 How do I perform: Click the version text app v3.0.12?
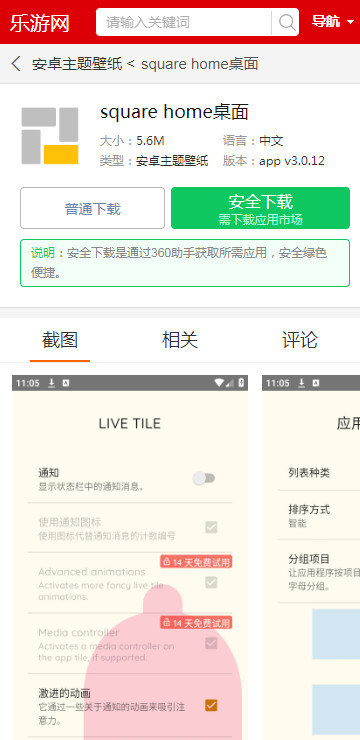point(292,161)
